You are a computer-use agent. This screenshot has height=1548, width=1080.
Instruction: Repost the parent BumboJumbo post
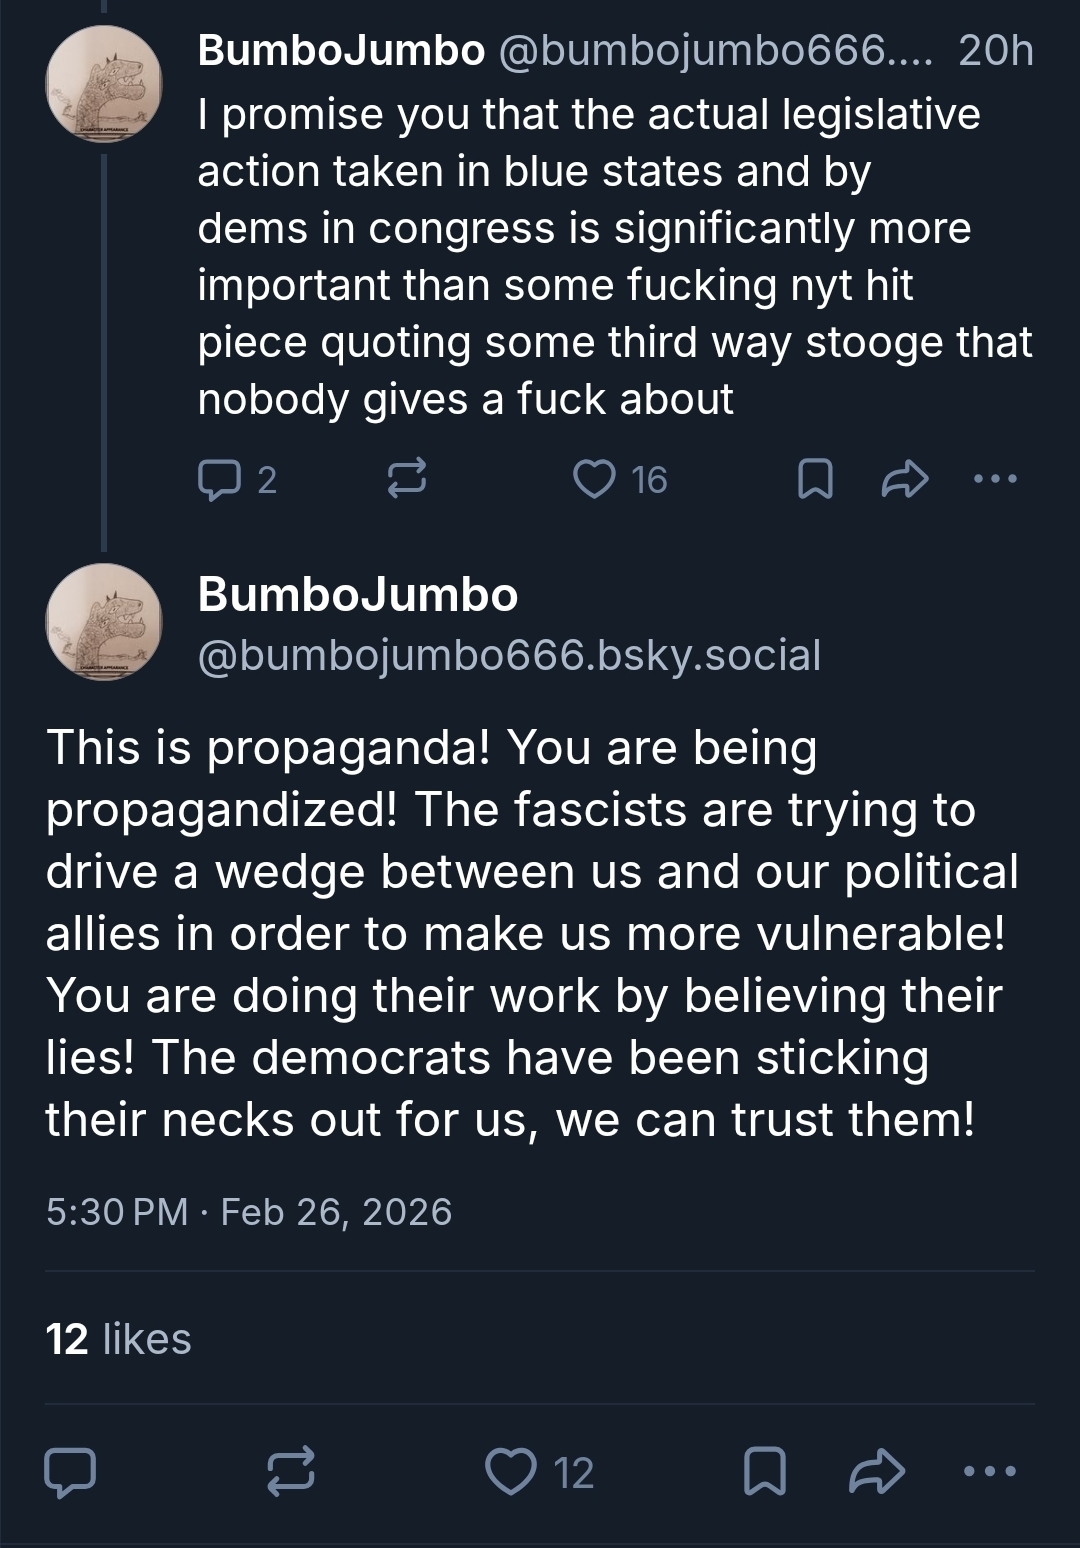407,480
